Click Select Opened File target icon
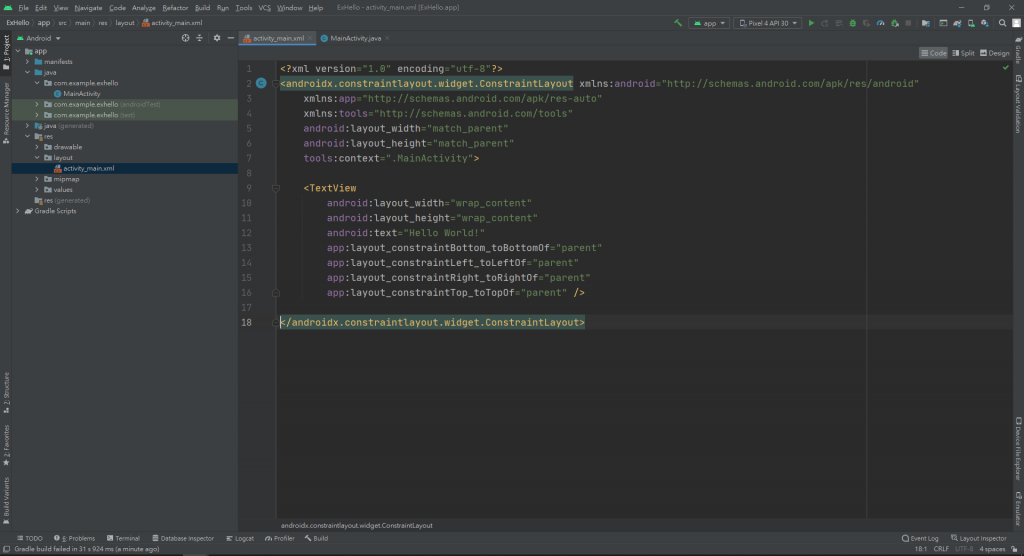 (x=185, y=38)
